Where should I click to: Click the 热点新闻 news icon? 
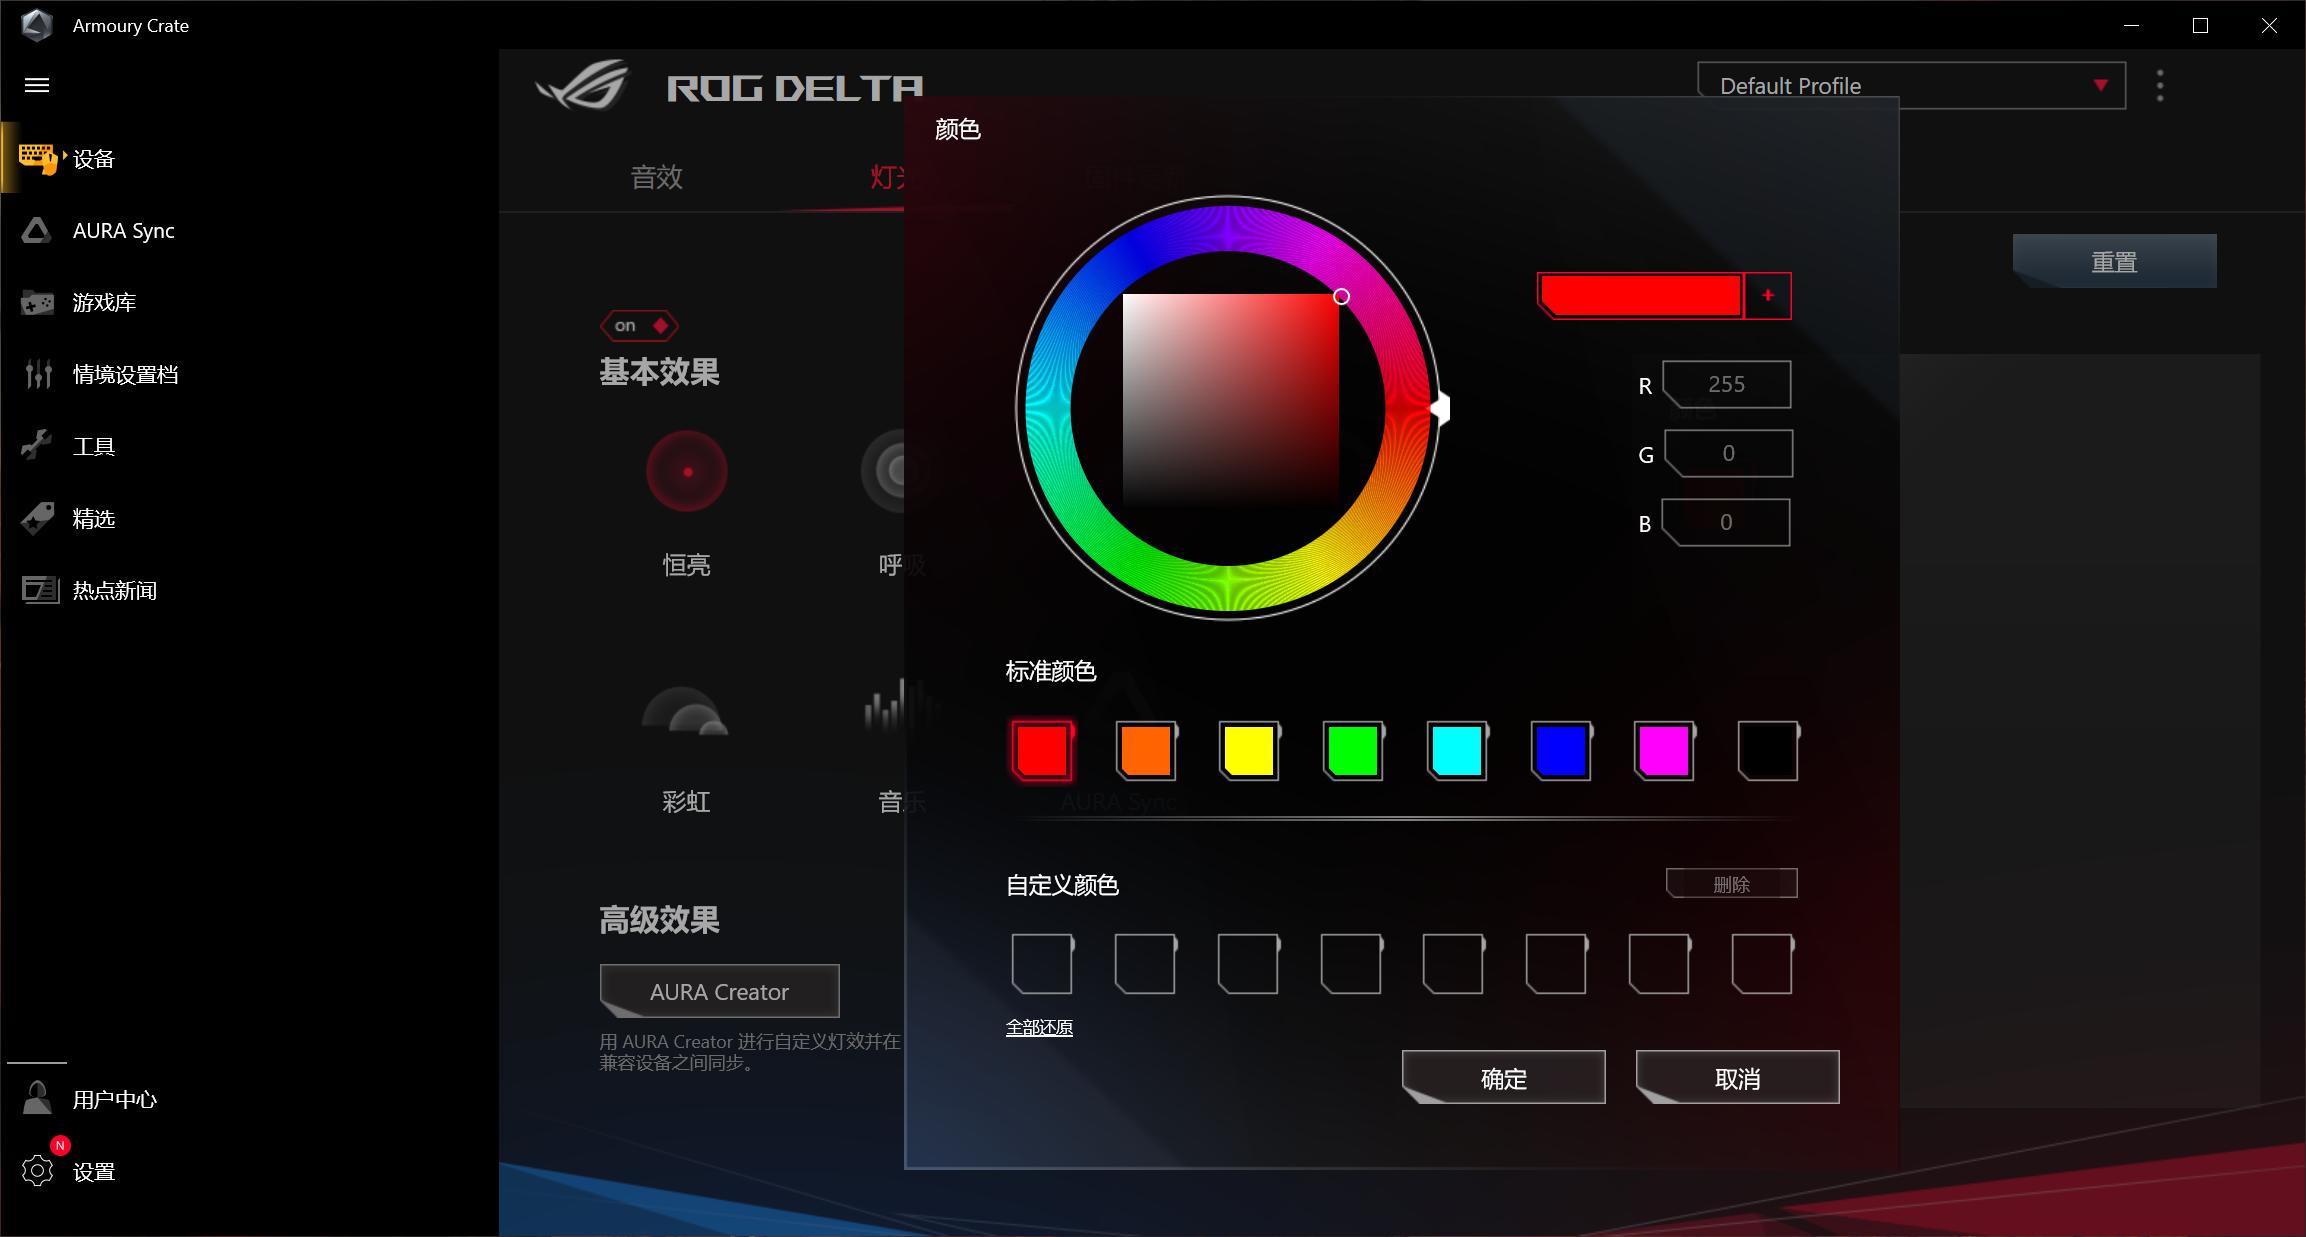click(x=39, y=590)
